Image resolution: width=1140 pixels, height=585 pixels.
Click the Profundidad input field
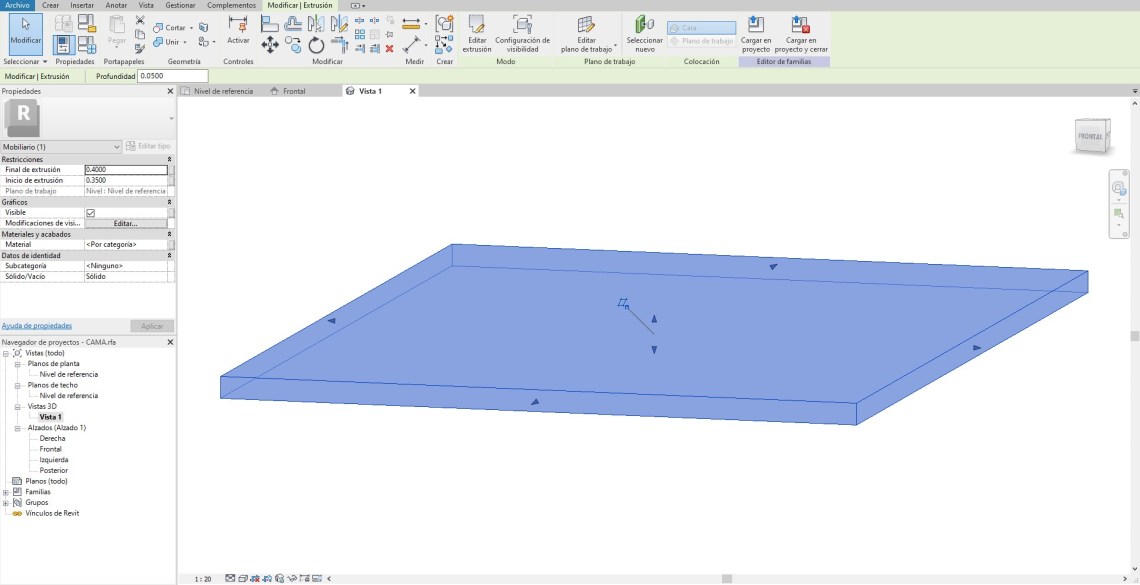click(x=172, y=76)
